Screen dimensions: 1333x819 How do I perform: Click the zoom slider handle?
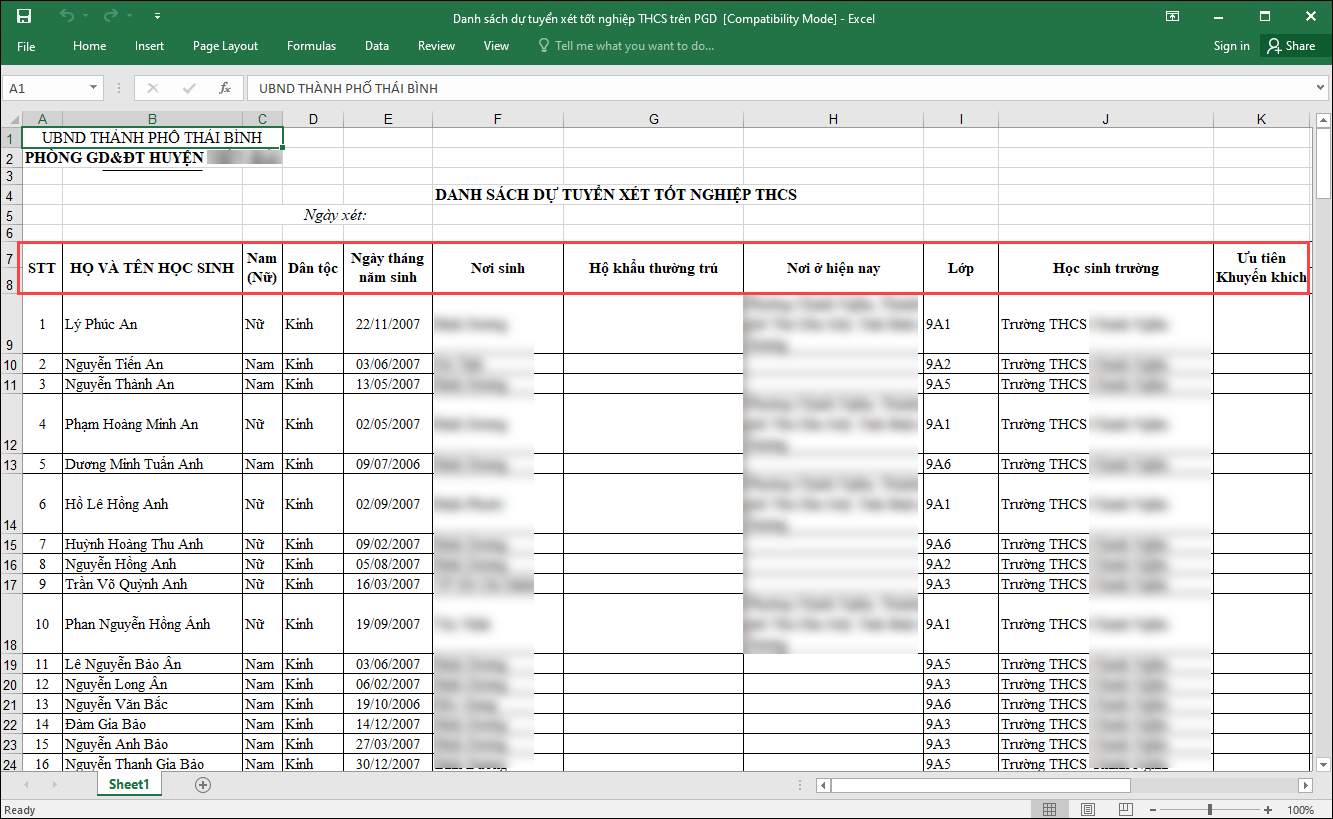[x=1210, y=809]
